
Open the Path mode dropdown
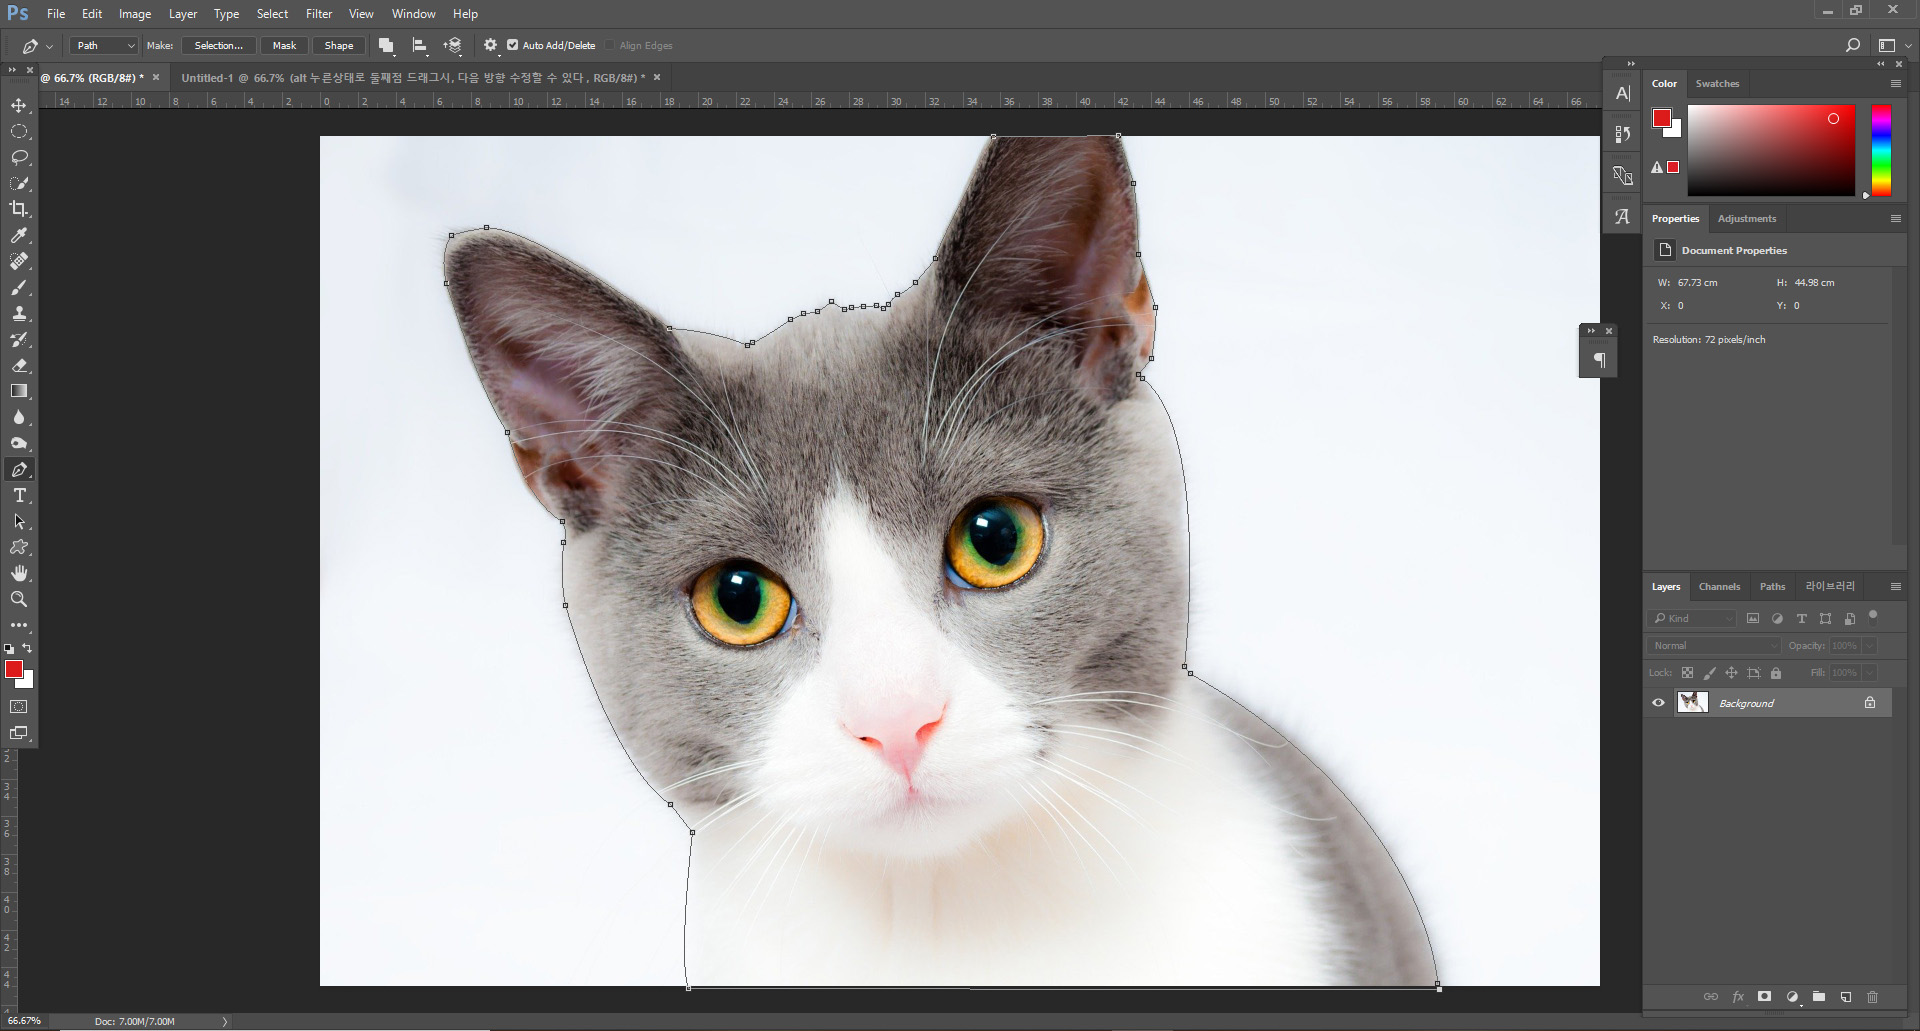click(x=104, y=45)
